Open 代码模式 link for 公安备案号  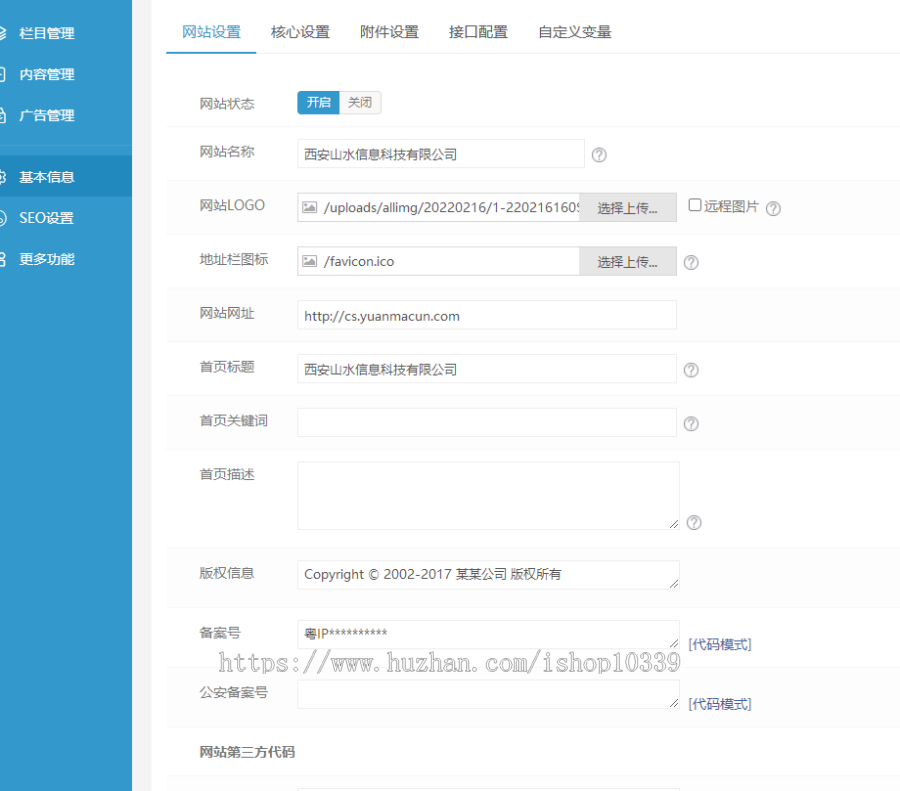tap(720, 704)
